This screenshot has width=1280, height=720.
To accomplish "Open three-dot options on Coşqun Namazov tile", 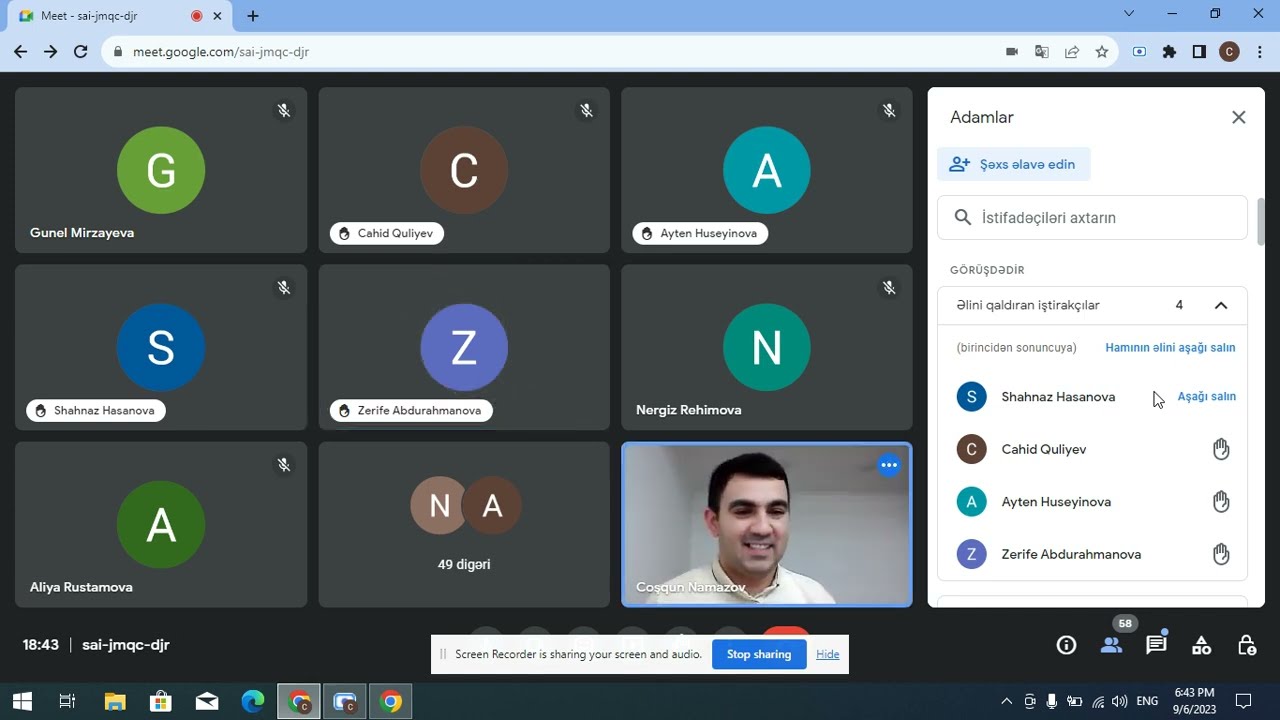I will (889, 465).
